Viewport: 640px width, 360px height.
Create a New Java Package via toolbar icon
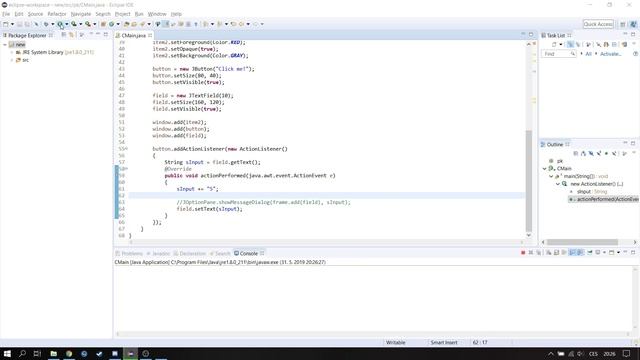[103, 24]
